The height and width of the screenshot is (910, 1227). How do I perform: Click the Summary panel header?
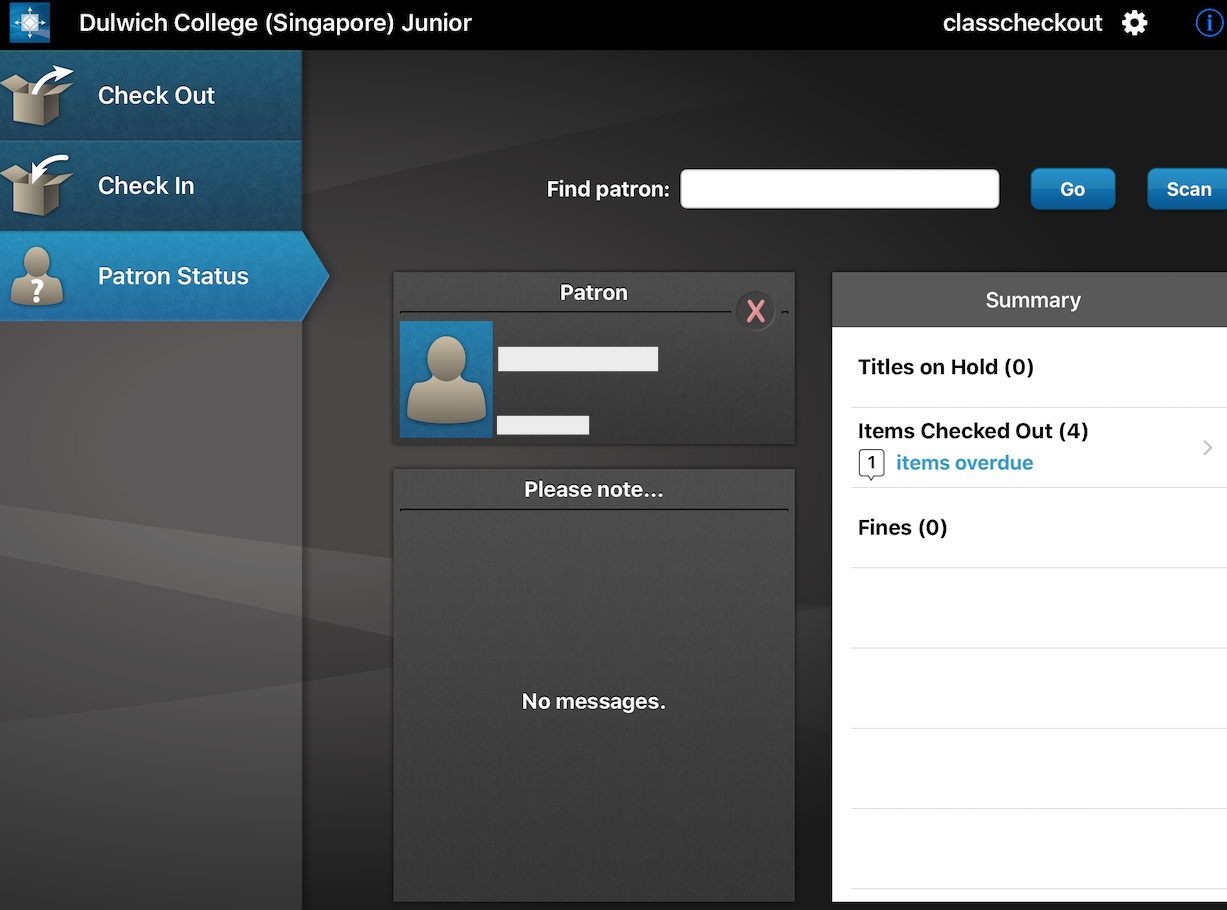point(1030,300)
